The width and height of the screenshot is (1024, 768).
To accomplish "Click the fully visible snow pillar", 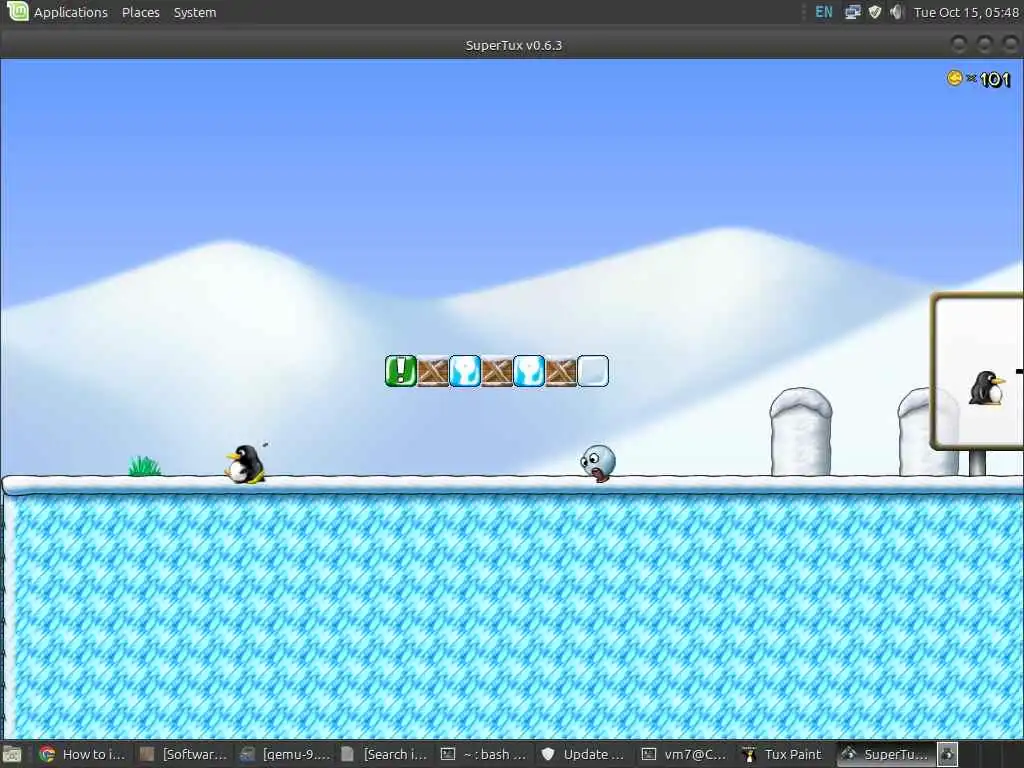I will (x=801, y=432).
